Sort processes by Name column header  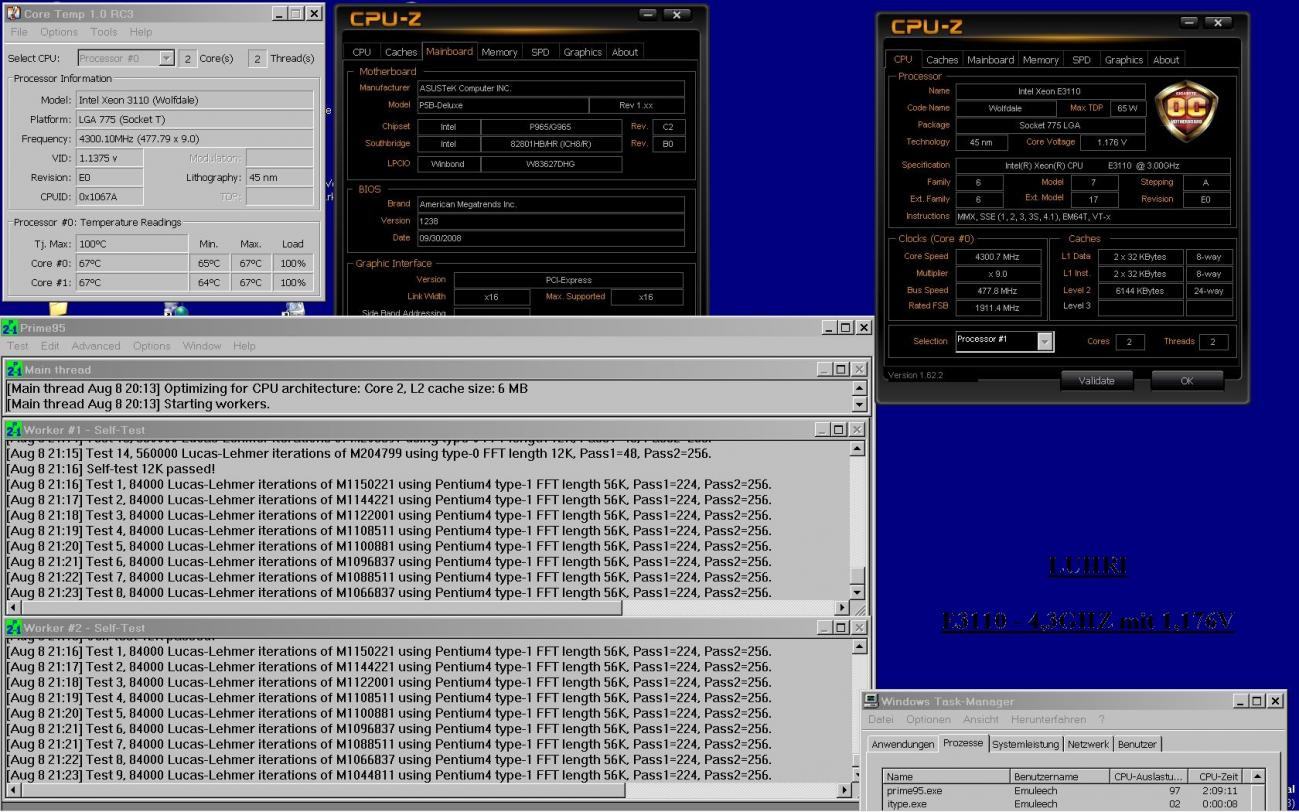[x=947, y=776]
